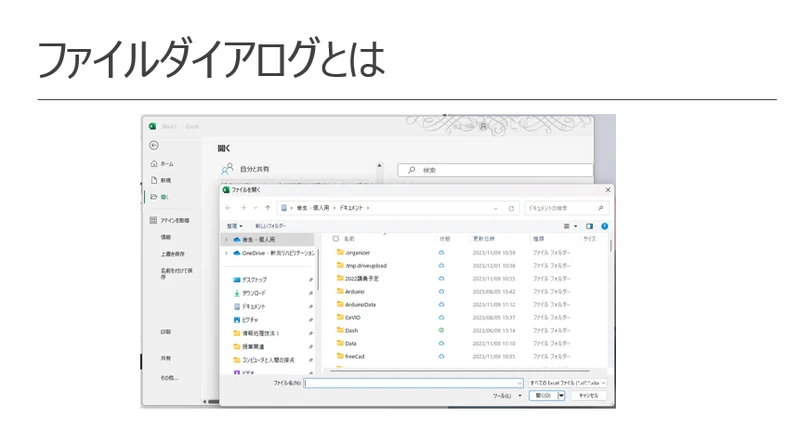Sort by 名前 column header
Viewport: 800px width, 427px height.
[349, 239]
